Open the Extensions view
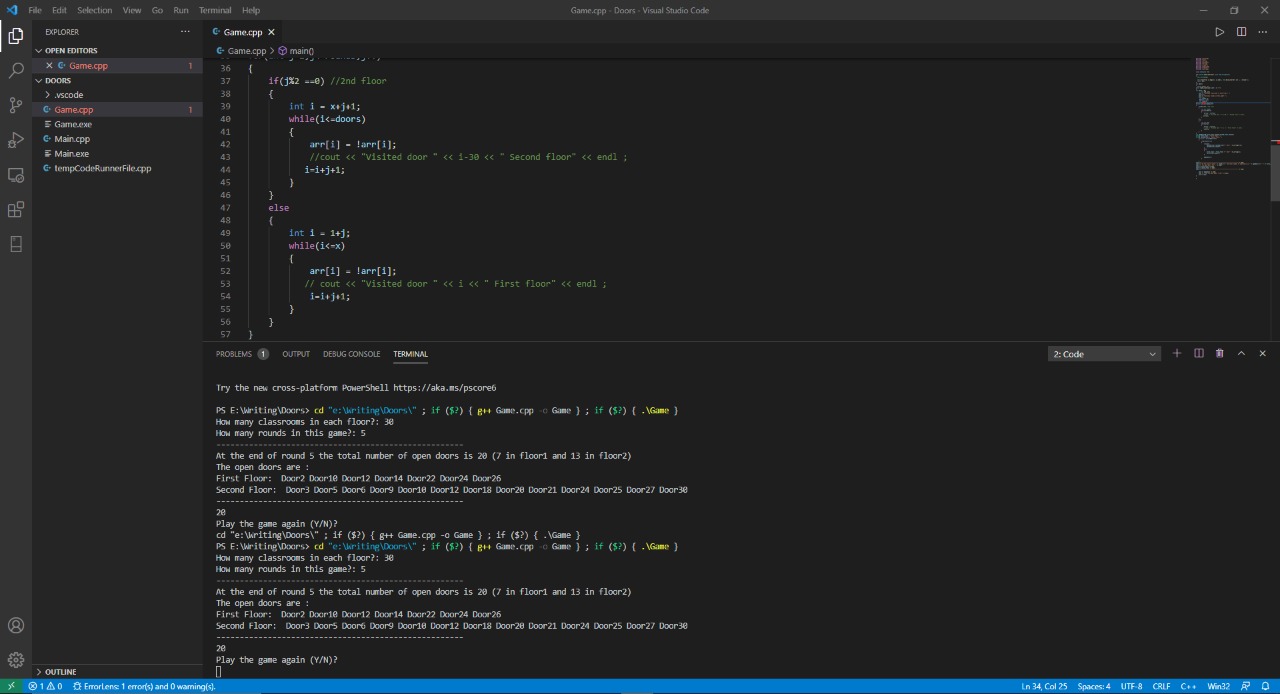1280x694 pixels. [16, 209]
